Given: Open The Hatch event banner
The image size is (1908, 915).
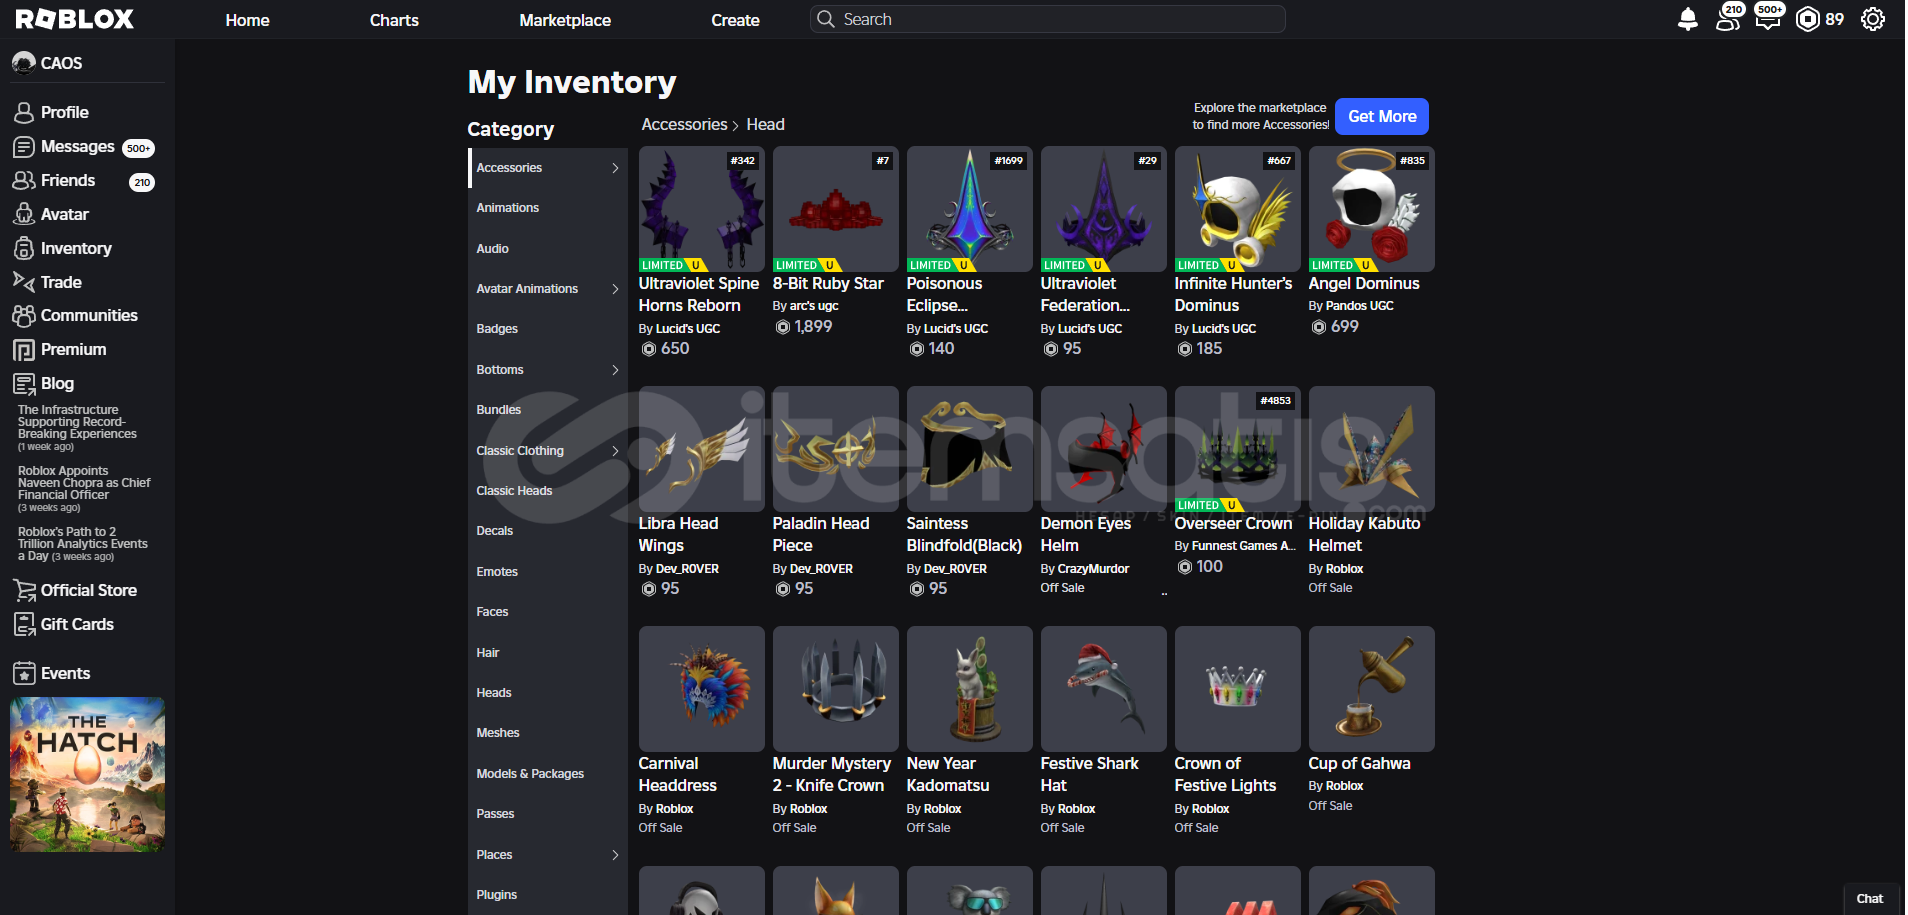Looking at the screenshot, I should click(88, 775).
